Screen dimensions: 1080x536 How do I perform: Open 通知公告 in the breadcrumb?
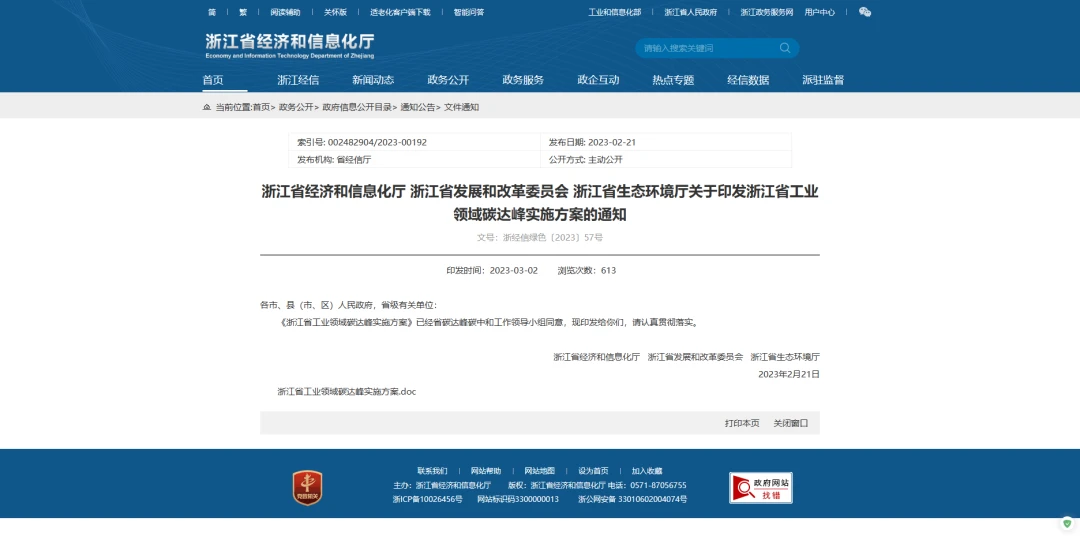(x=418, y=107)
